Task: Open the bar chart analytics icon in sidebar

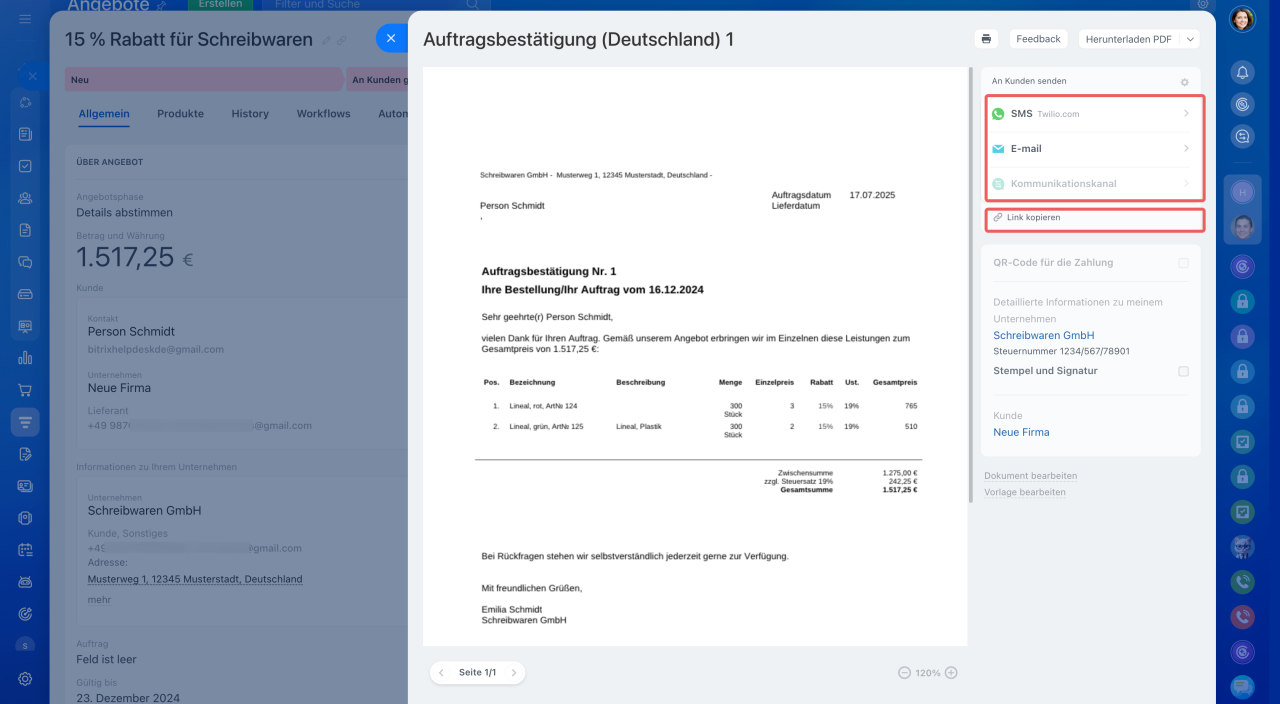Action: pos(25,358)
